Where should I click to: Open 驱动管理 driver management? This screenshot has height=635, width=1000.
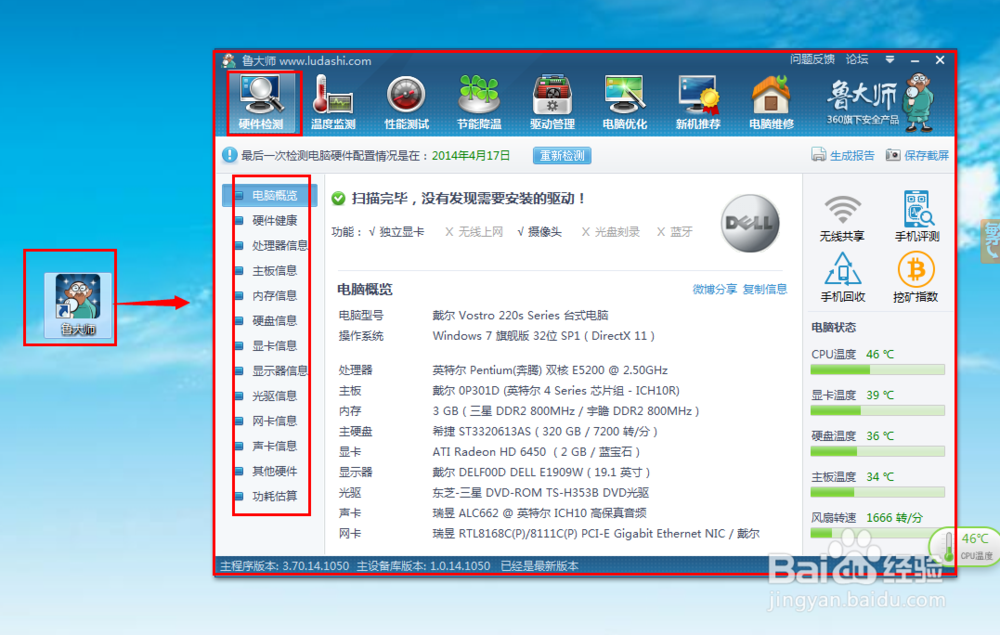pos(552,102)
